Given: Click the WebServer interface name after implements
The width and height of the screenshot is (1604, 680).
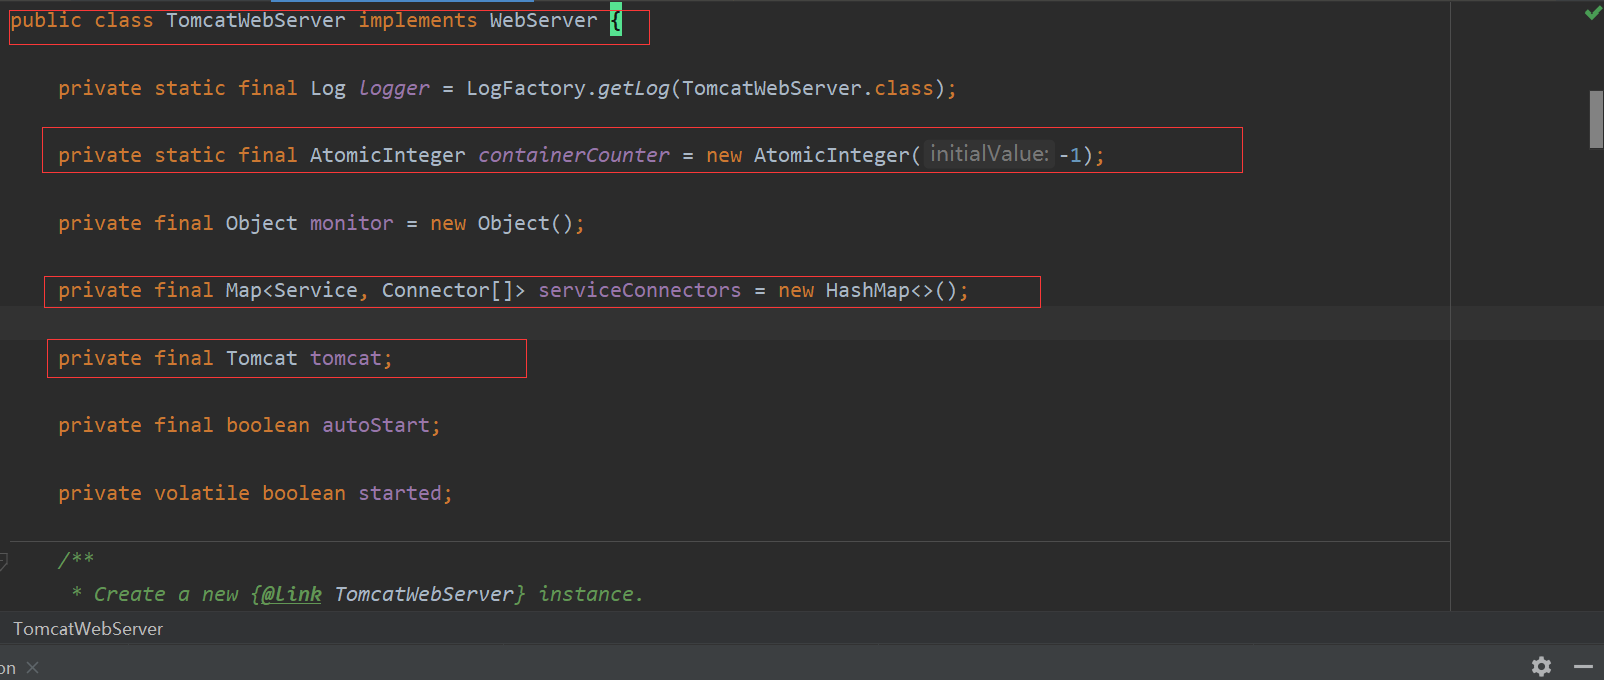Looking at the screenshot, I should (543, 20).
